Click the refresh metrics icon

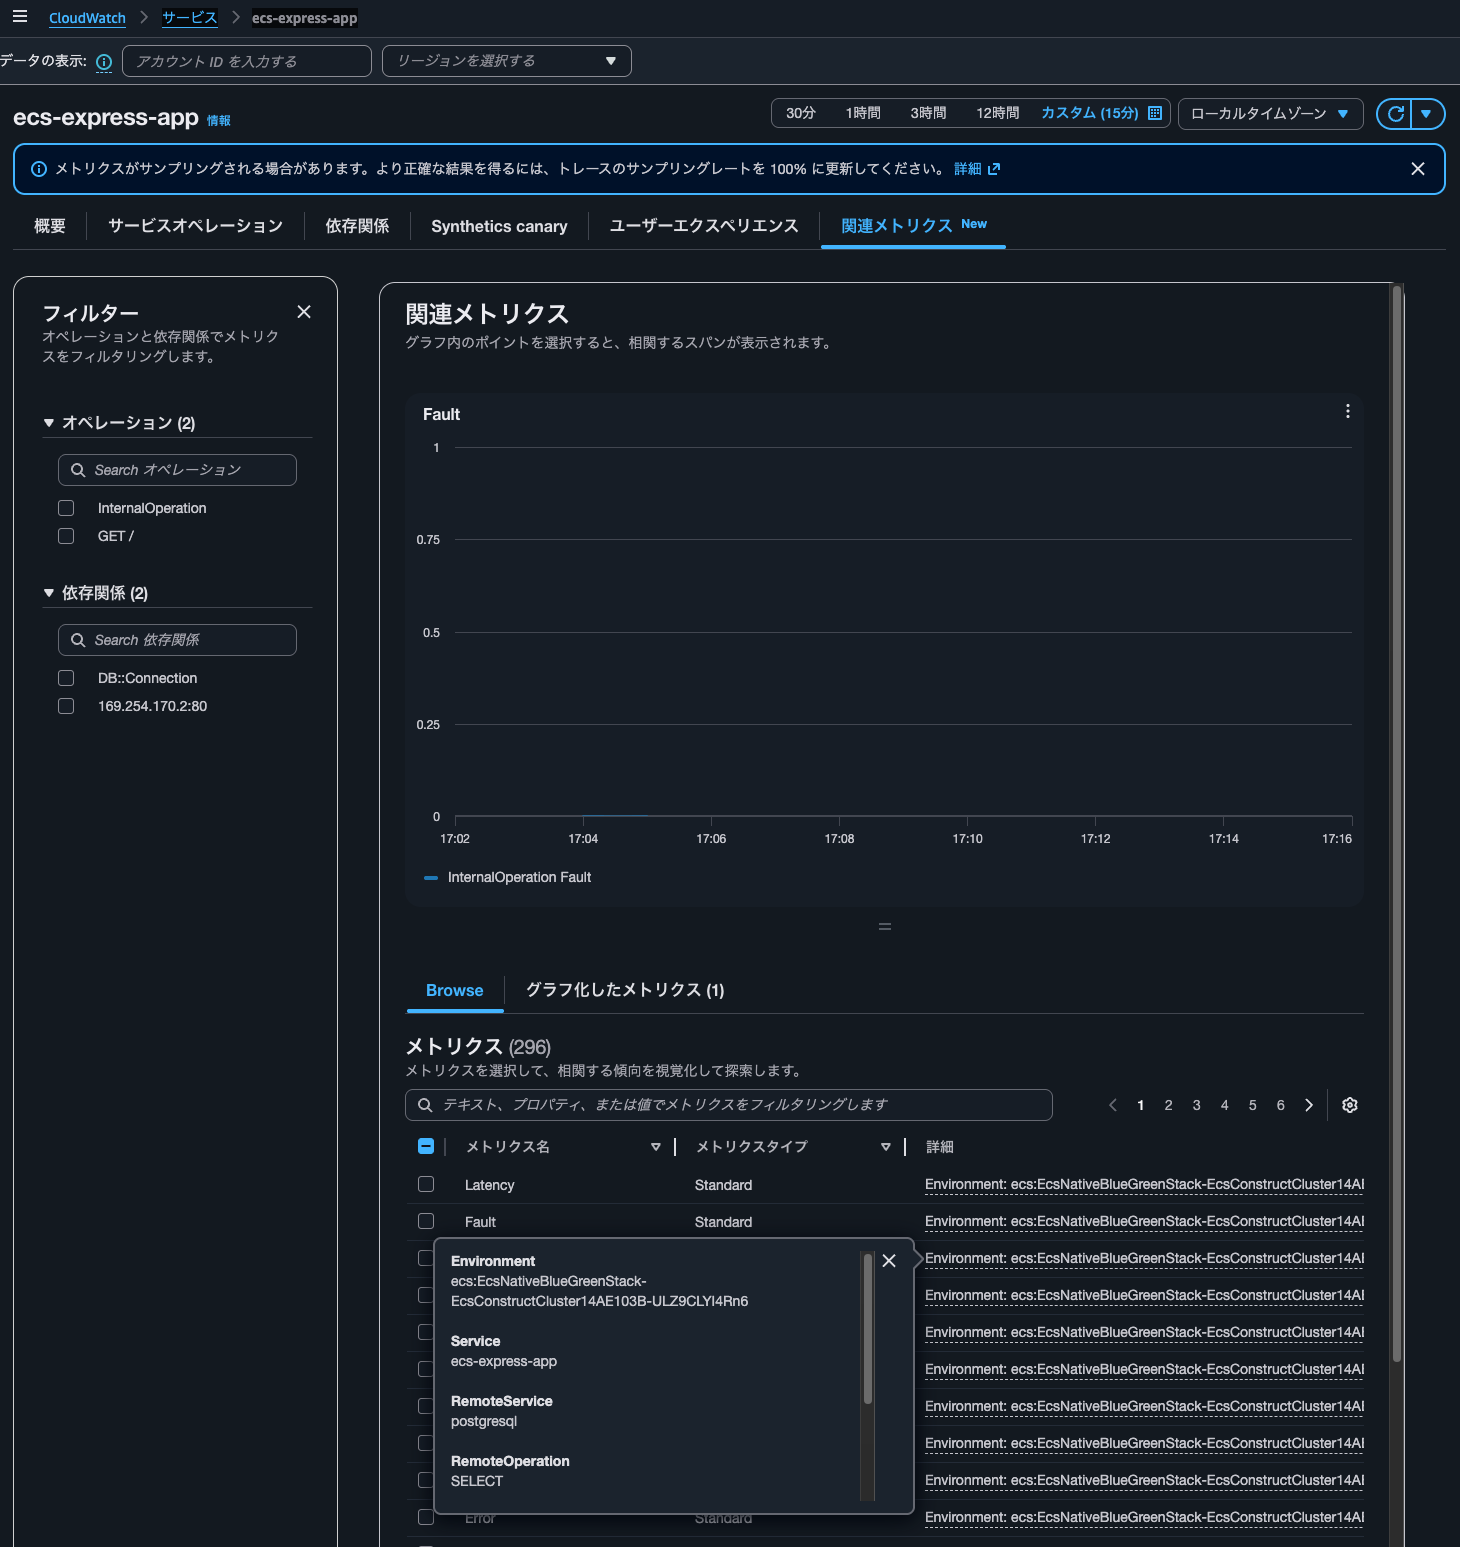[x=1395, y=114]
